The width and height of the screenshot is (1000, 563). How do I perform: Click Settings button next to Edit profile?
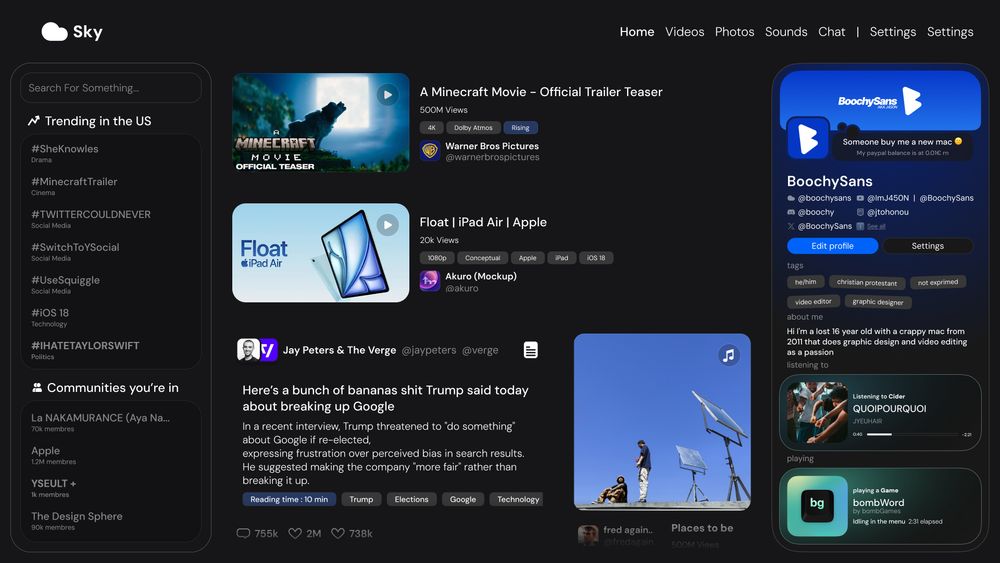[x=927, y=245]
